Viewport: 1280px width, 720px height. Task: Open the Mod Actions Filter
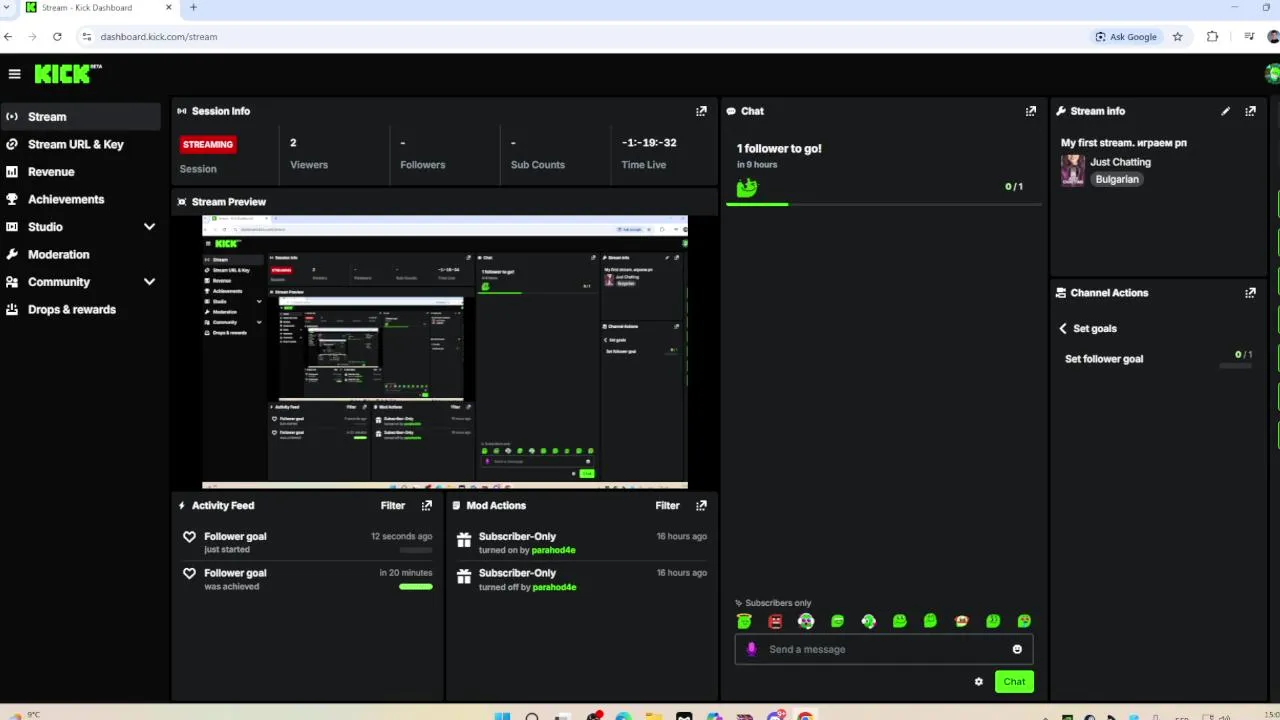point(667,505)
